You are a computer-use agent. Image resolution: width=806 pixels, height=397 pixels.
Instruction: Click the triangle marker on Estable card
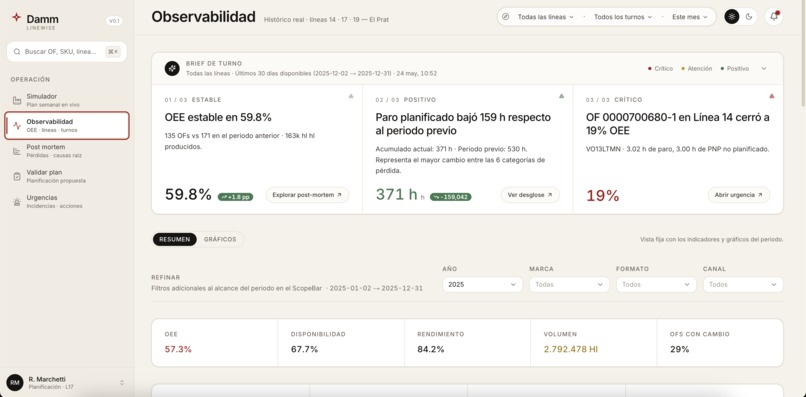[351, 96]
